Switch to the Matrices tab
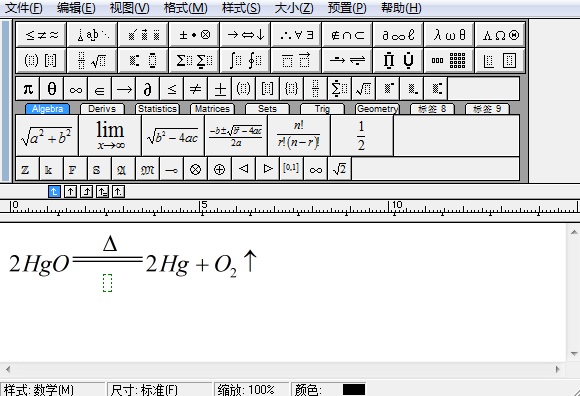Screen dimensions: 580x396 click(x=212, y=109)
